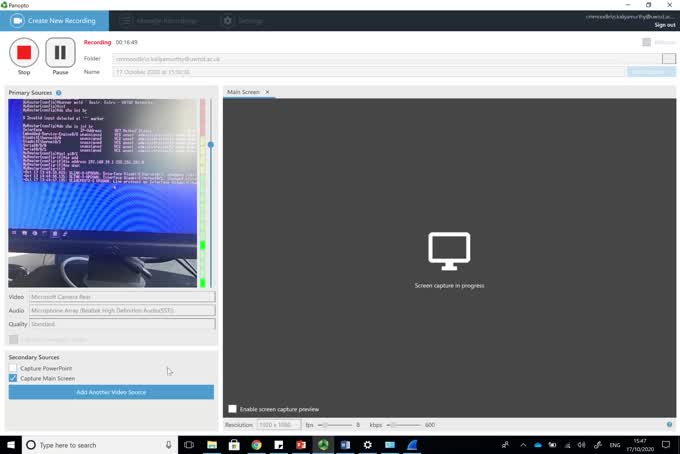
Task: Open the Windows Start menu
Action: point(10,444)
